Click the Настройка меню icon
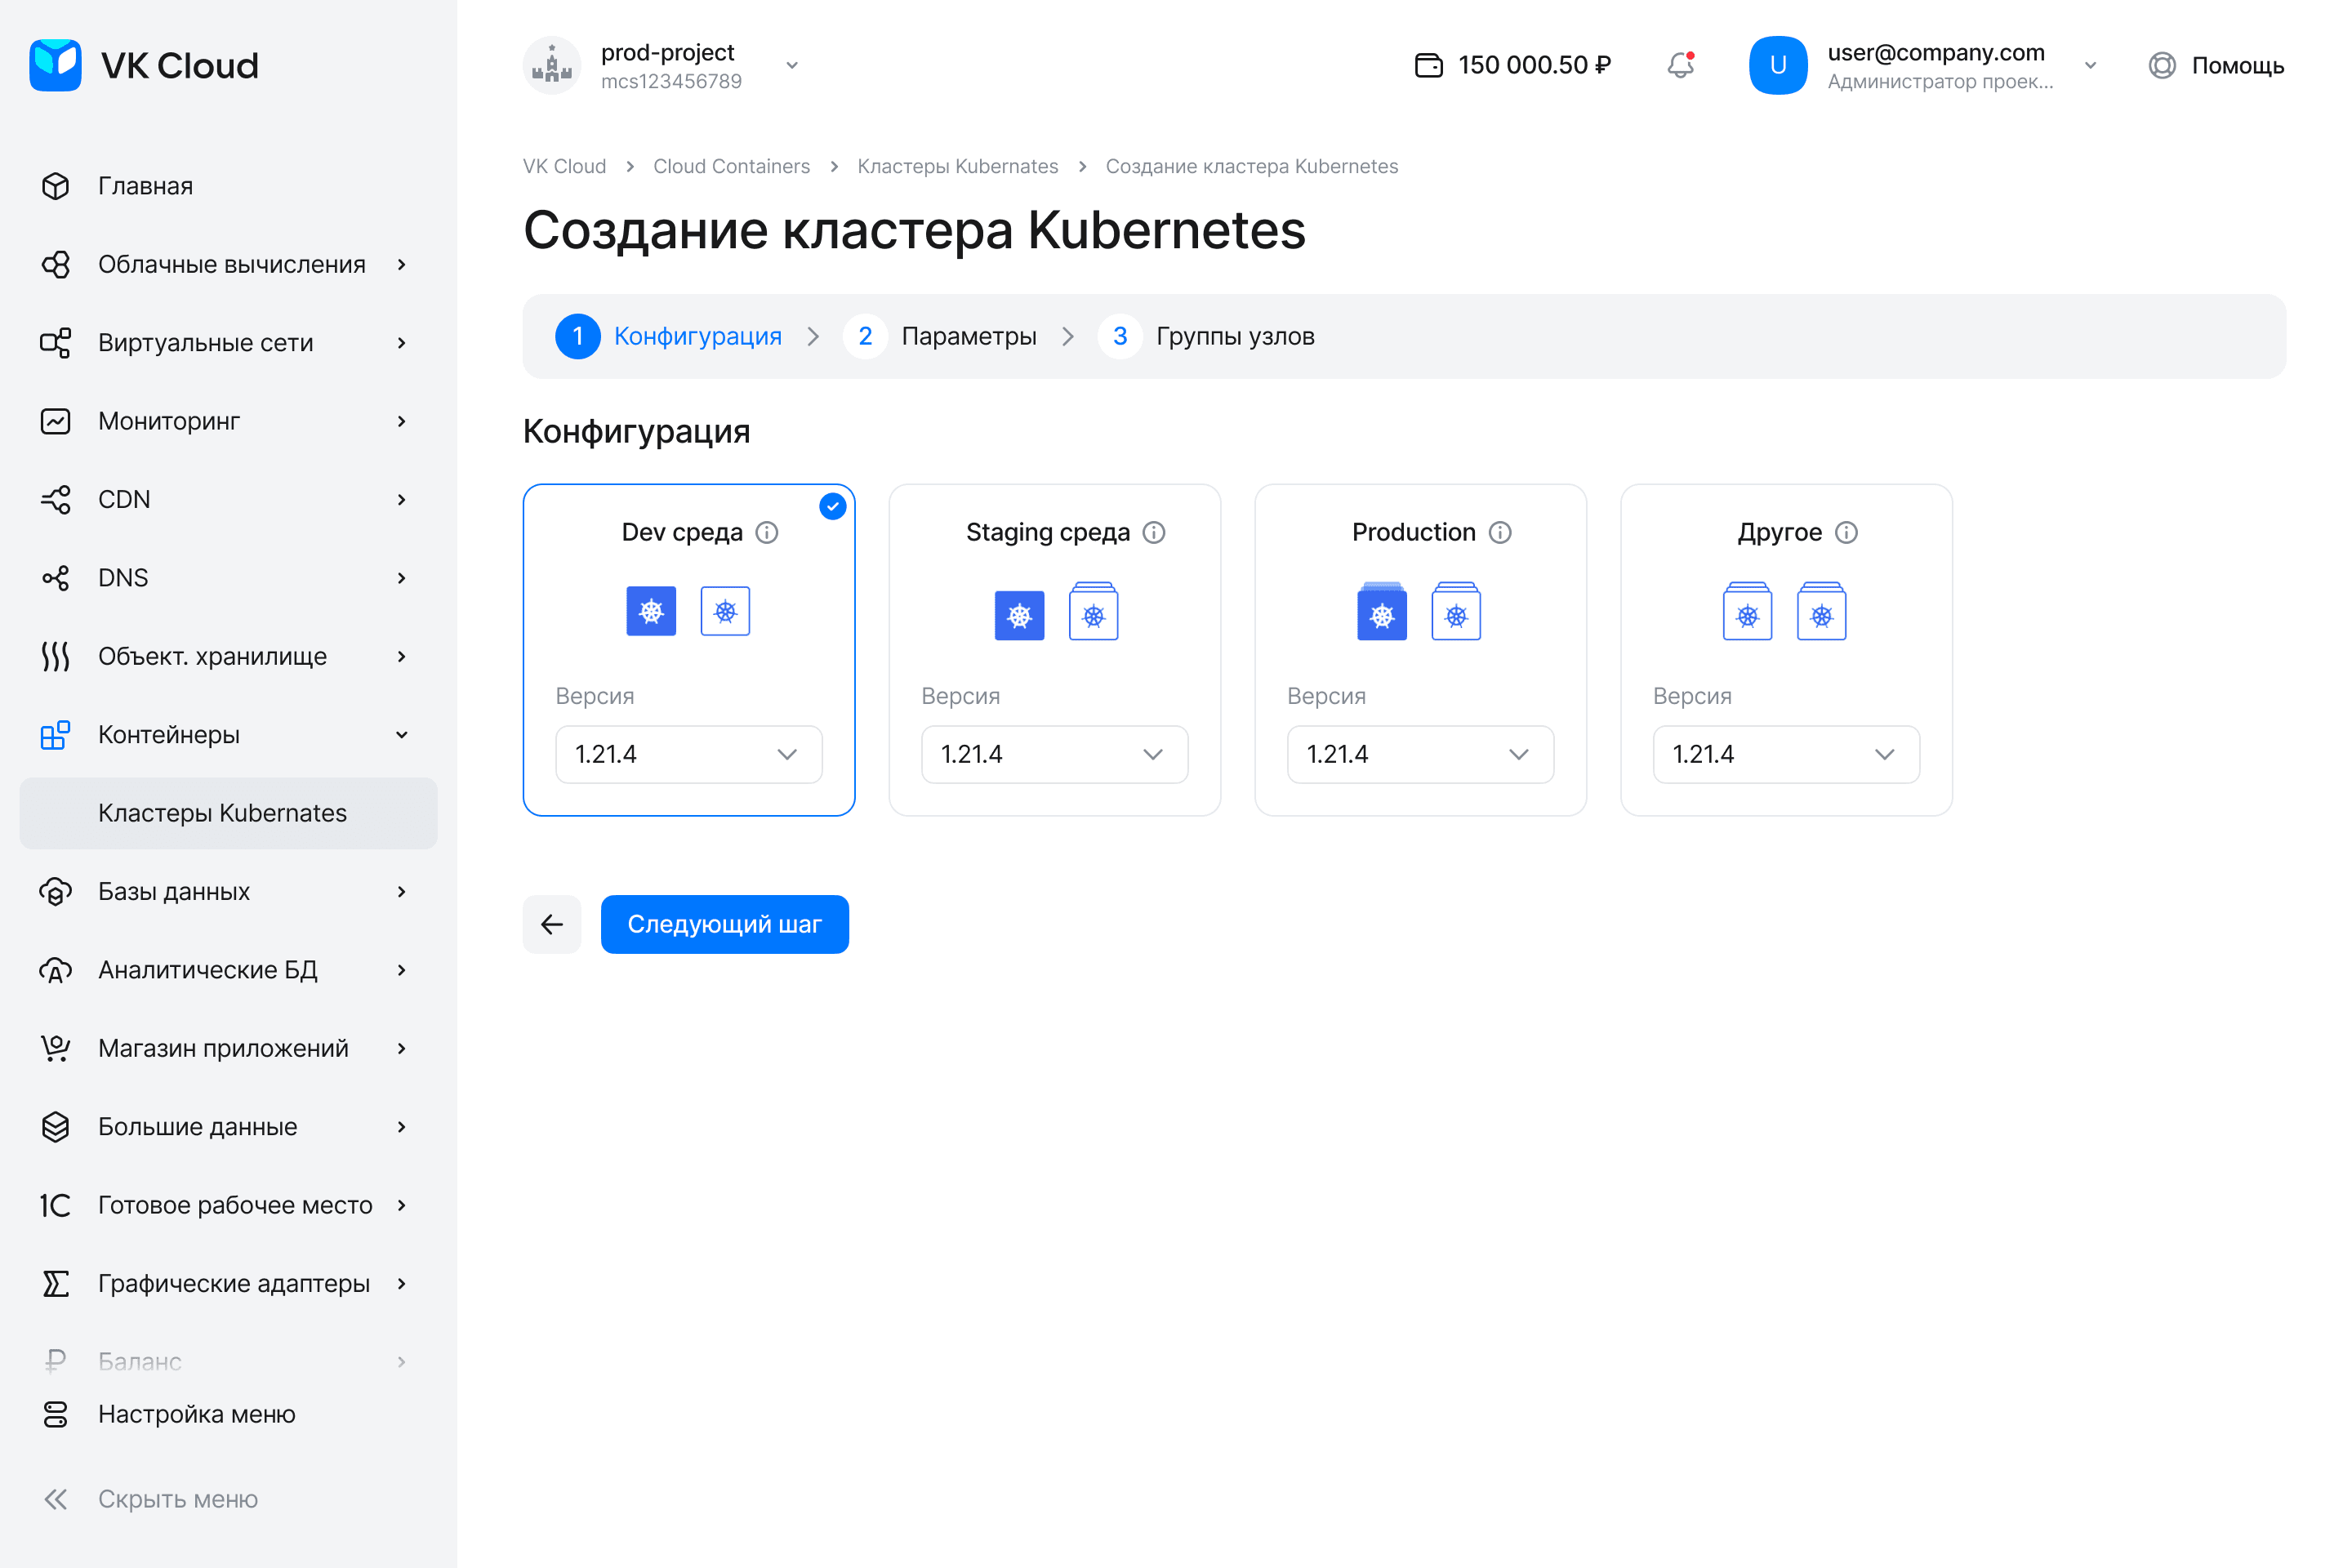This screenshot has height=1568, width=2352. tap(55, 1414)
